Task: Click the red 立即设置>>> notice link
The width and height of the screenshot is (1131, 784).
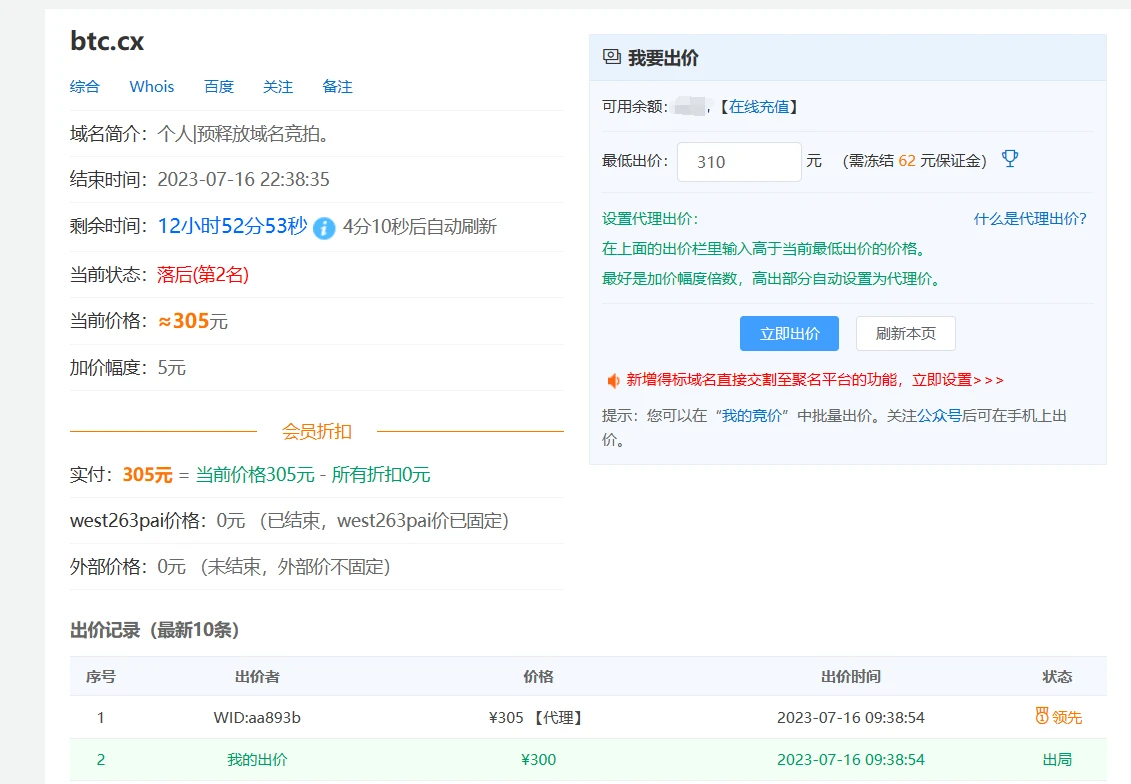Action: (957, 380)
